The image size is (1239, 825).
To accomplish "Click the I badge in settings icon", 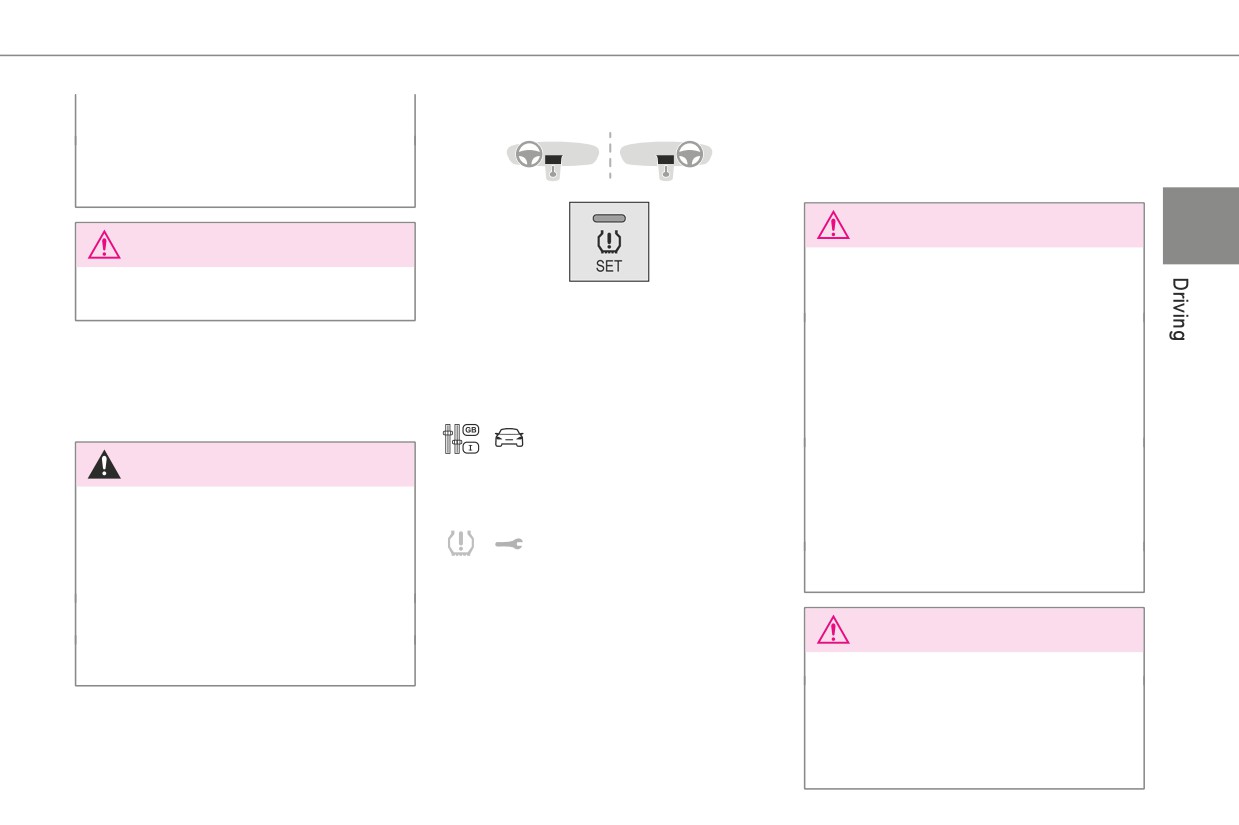I will coord(469,448).
